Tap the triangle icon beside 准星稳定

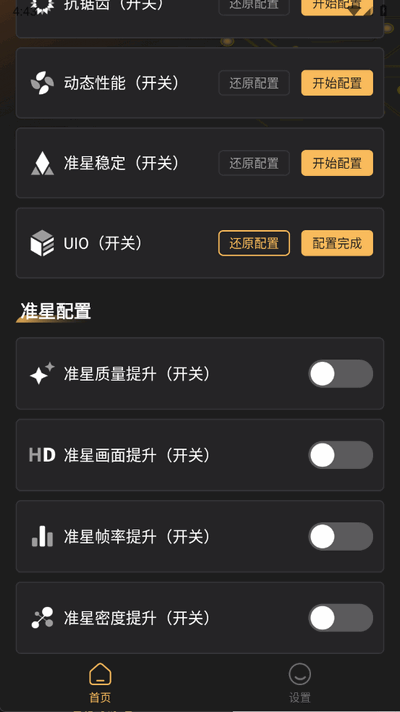click(x=42, y=163)
